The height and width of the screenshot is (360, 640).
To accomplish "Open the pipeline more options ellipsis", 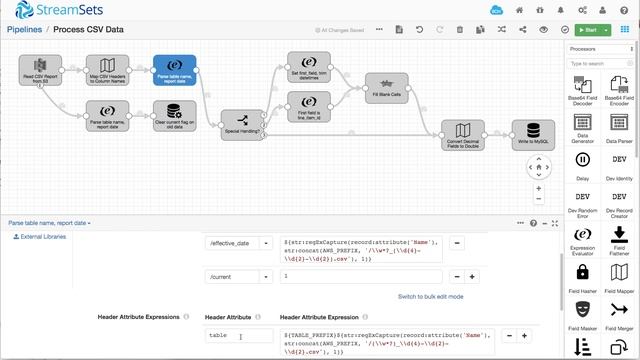I will pos(379,29).
